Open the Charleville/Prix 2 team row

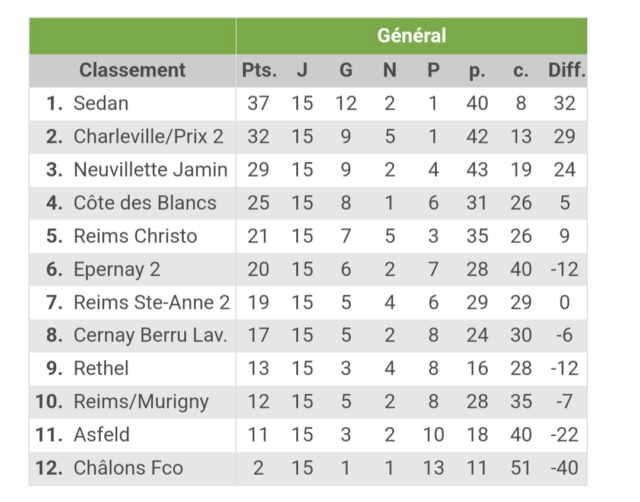coord(308,137)
